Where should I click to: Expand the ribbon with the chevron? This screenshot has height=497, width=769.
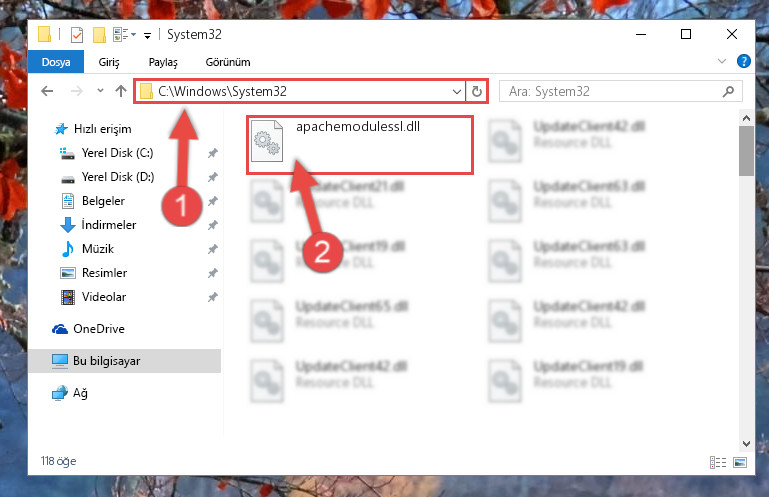click(x=721, y=61)
